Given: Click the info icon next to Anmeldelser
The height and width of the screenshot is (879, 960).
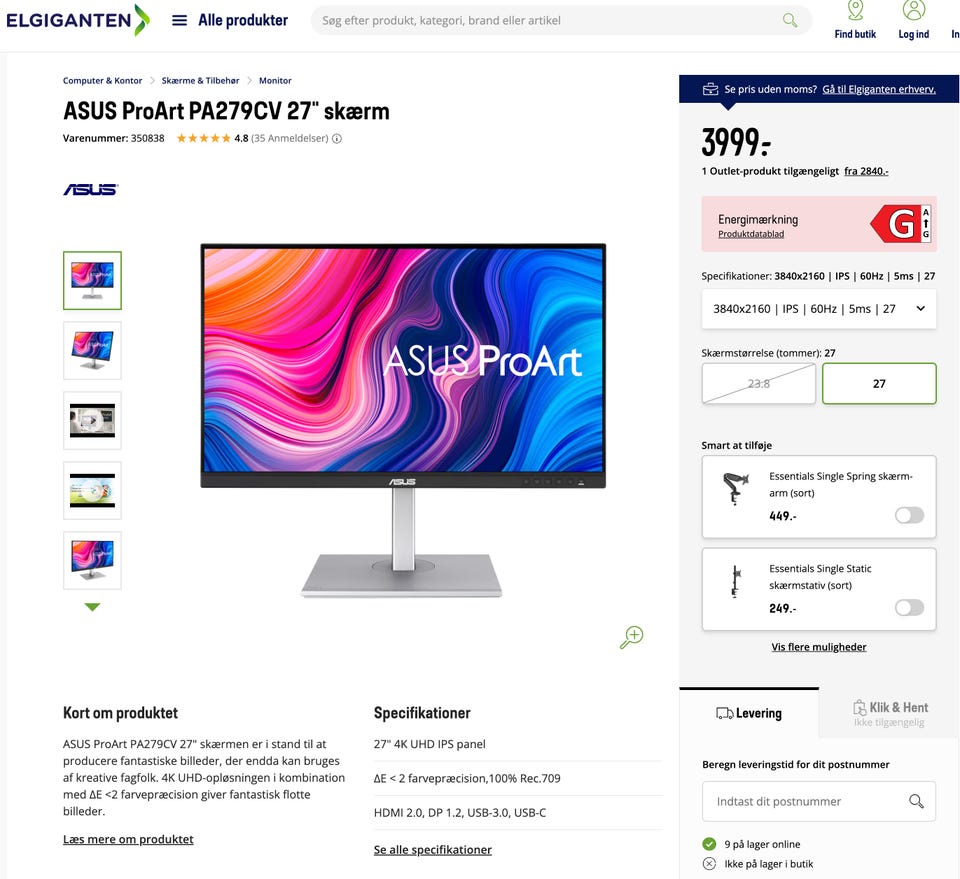Looking at the screenshot, I should 337,138.
